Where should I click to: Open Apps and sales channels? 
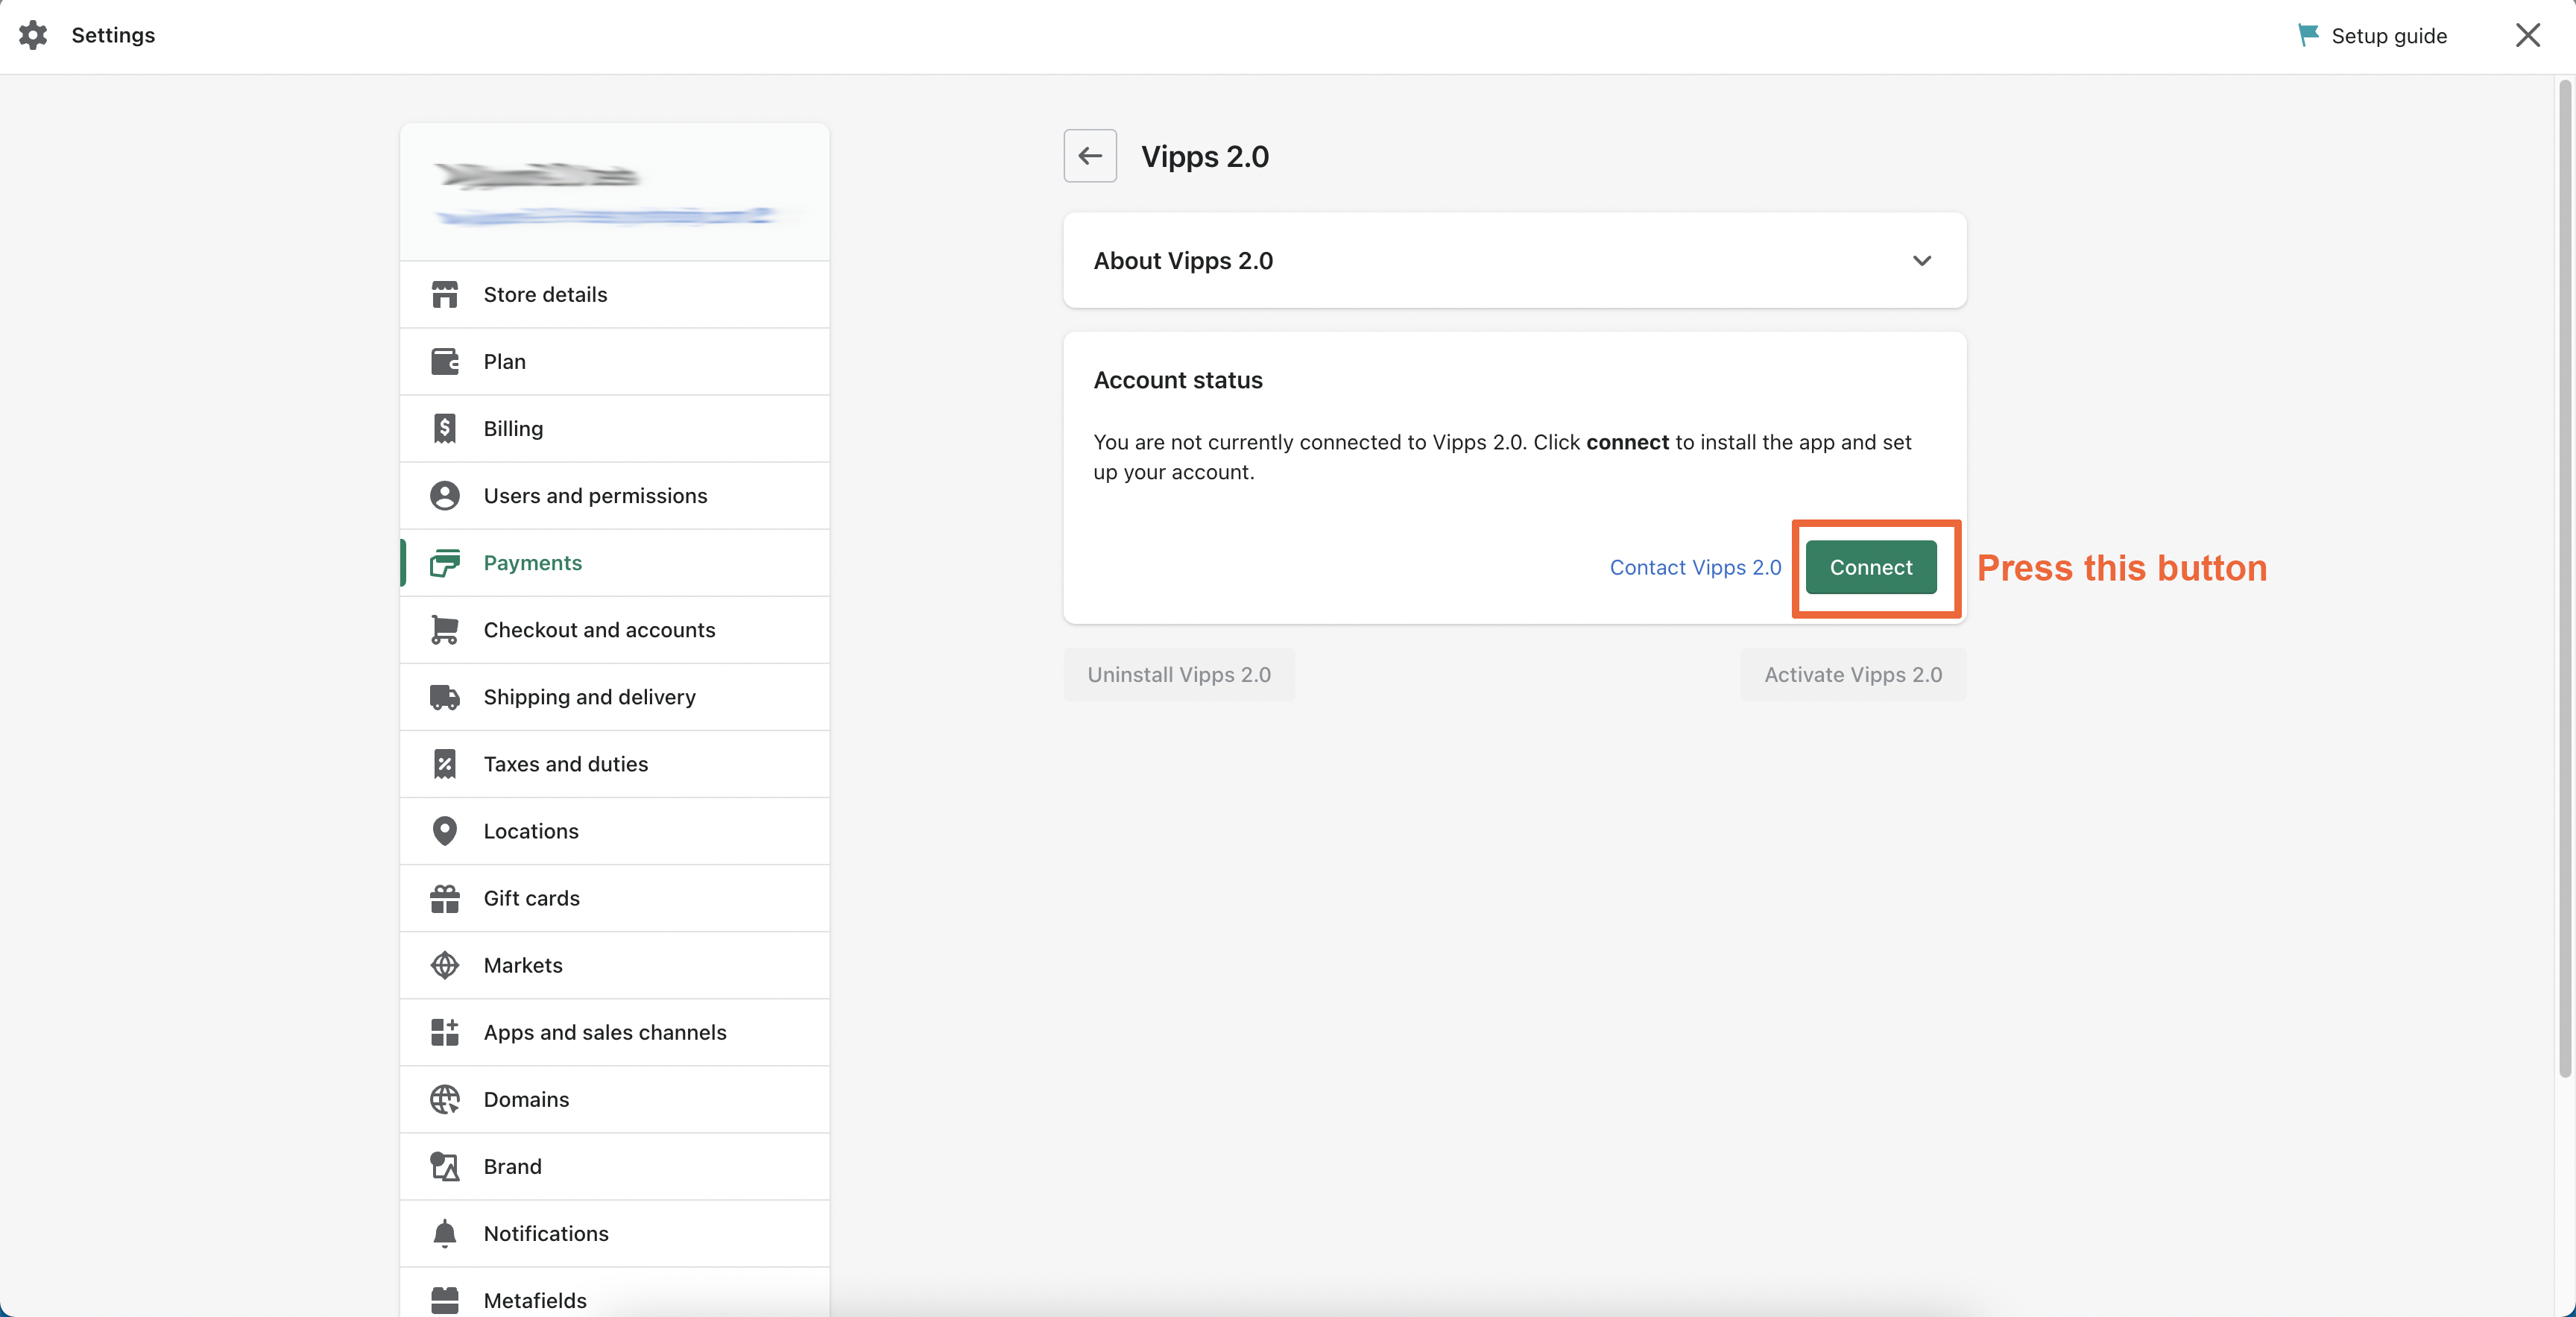tap(615, 1032)
